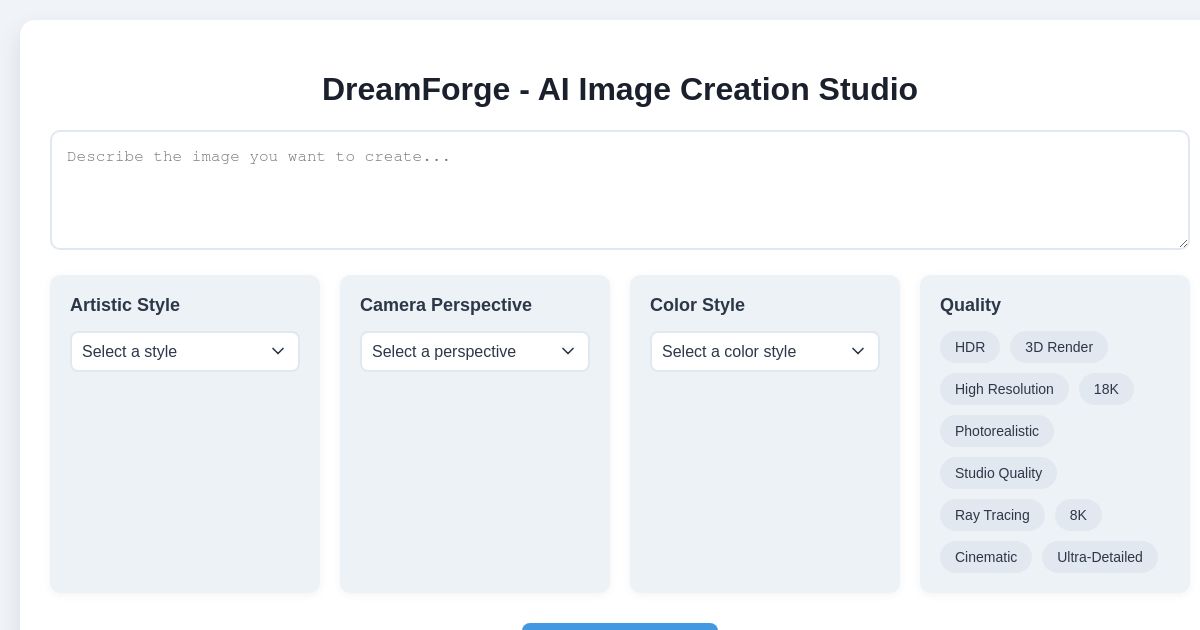Toggle the Ray Tracing quality option
Viewport: 1200px width, 630px height.
[x=991, y=515]
